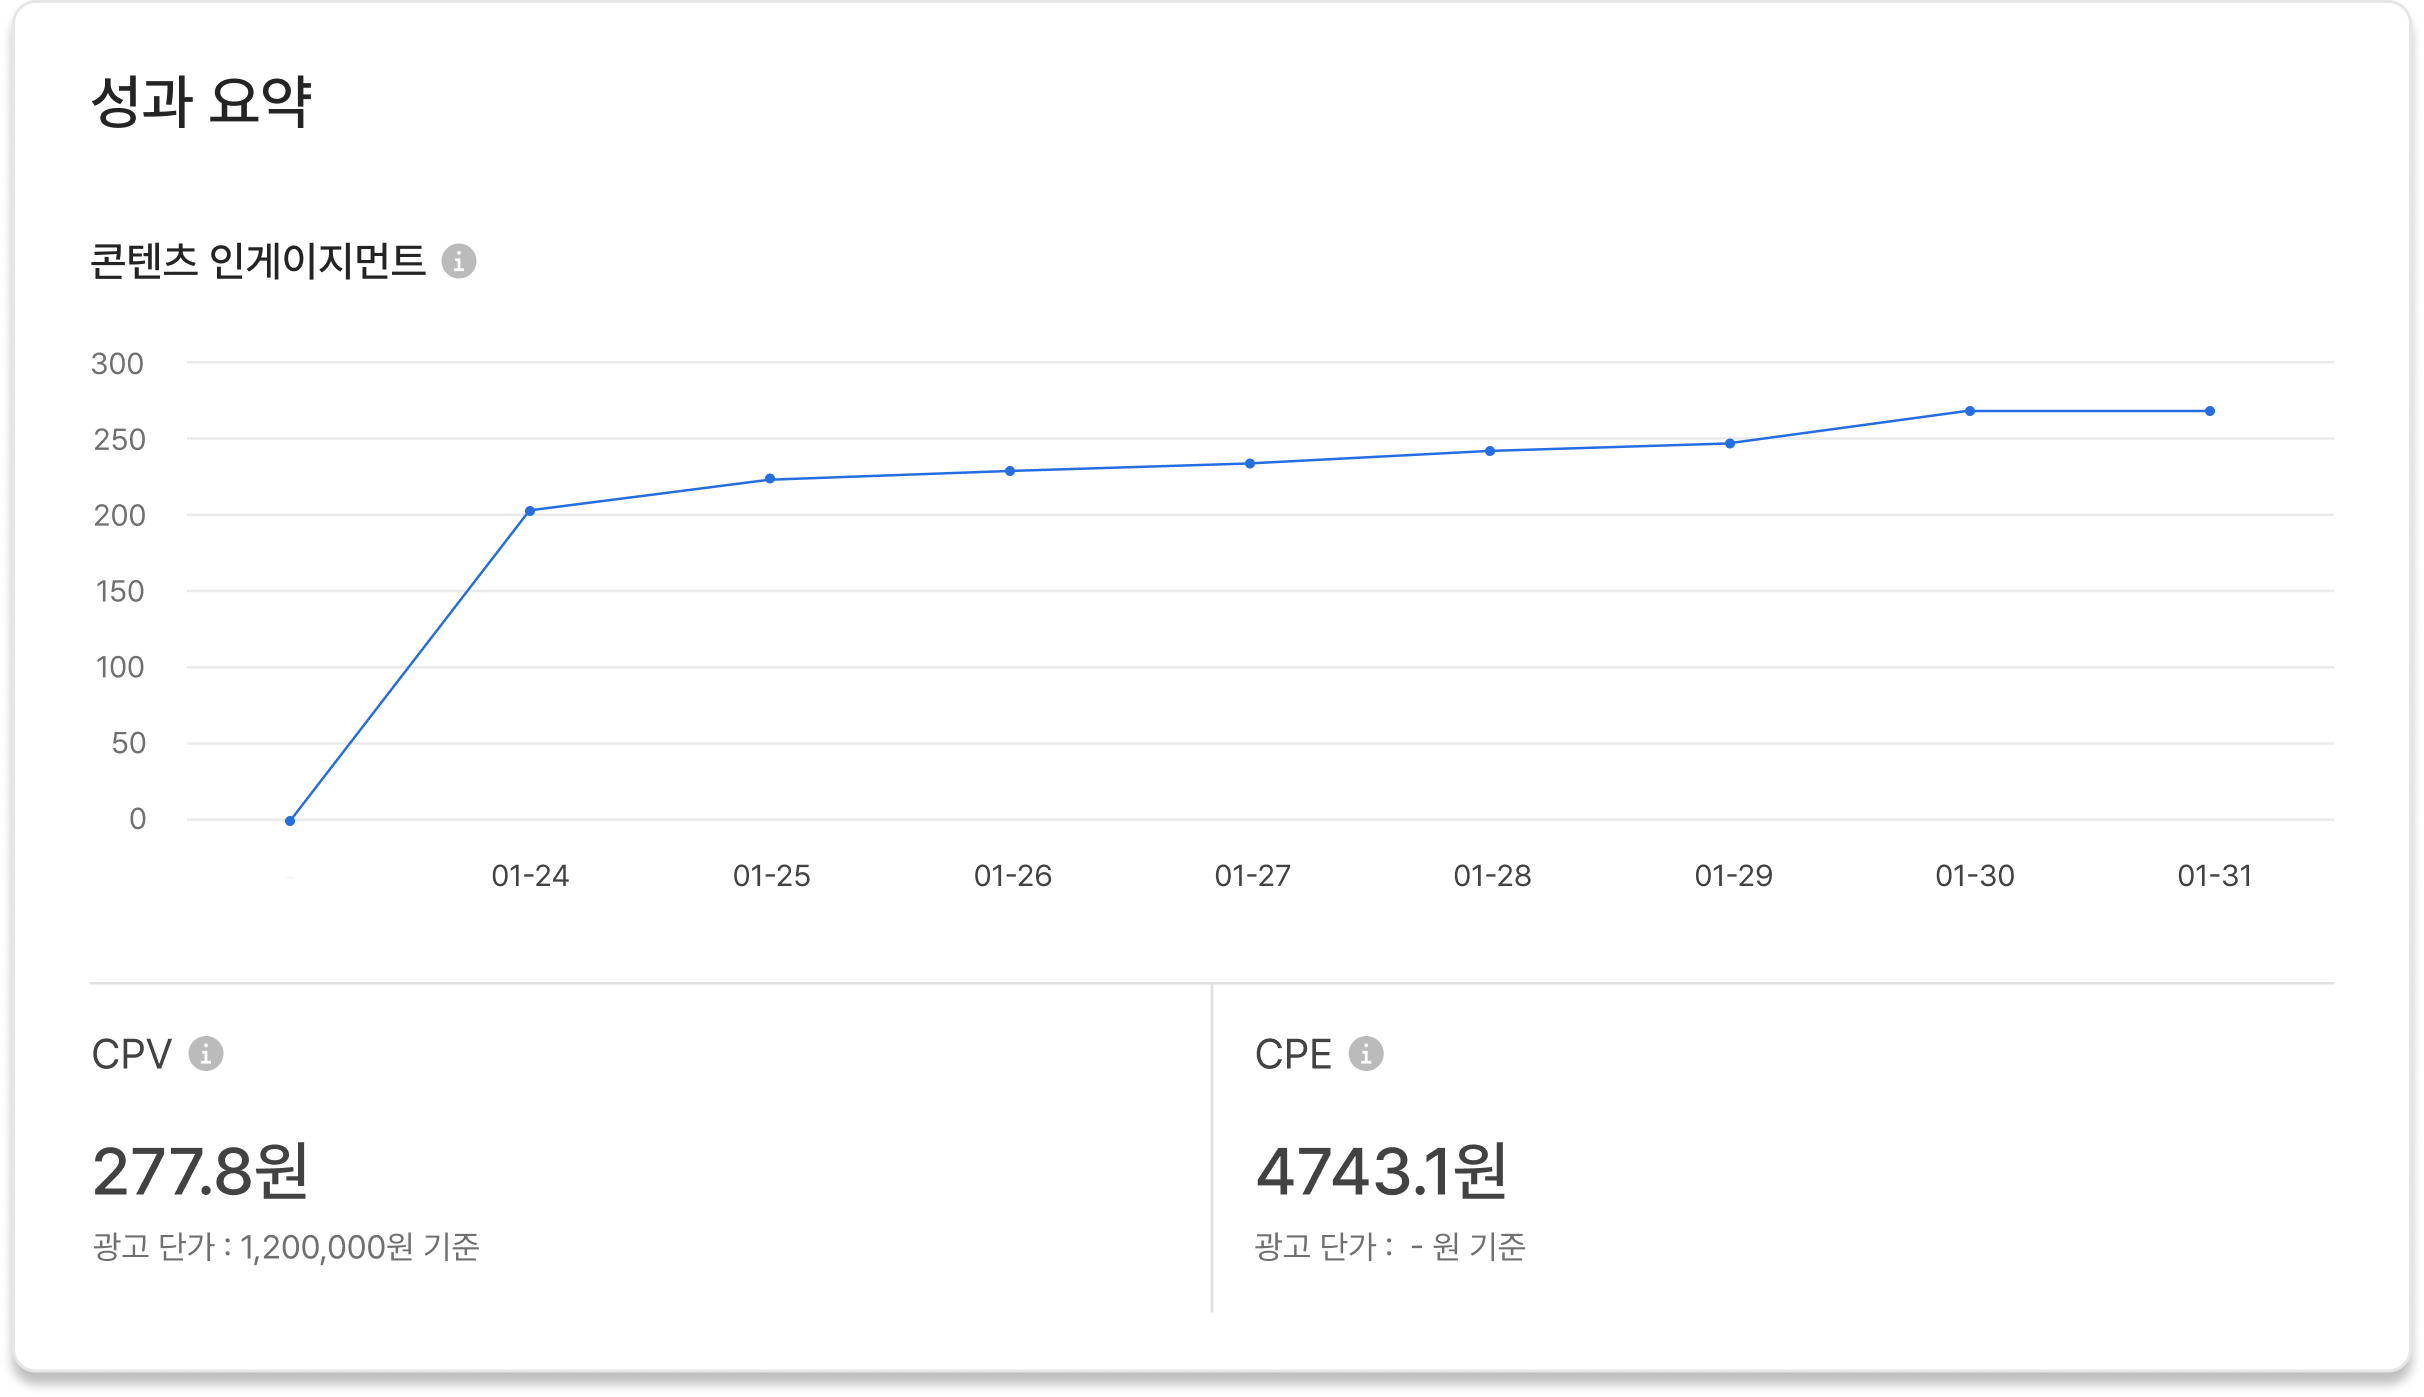Click the 01-29 x-axis date label
2424x1397 pixels.
point(1734,876)
